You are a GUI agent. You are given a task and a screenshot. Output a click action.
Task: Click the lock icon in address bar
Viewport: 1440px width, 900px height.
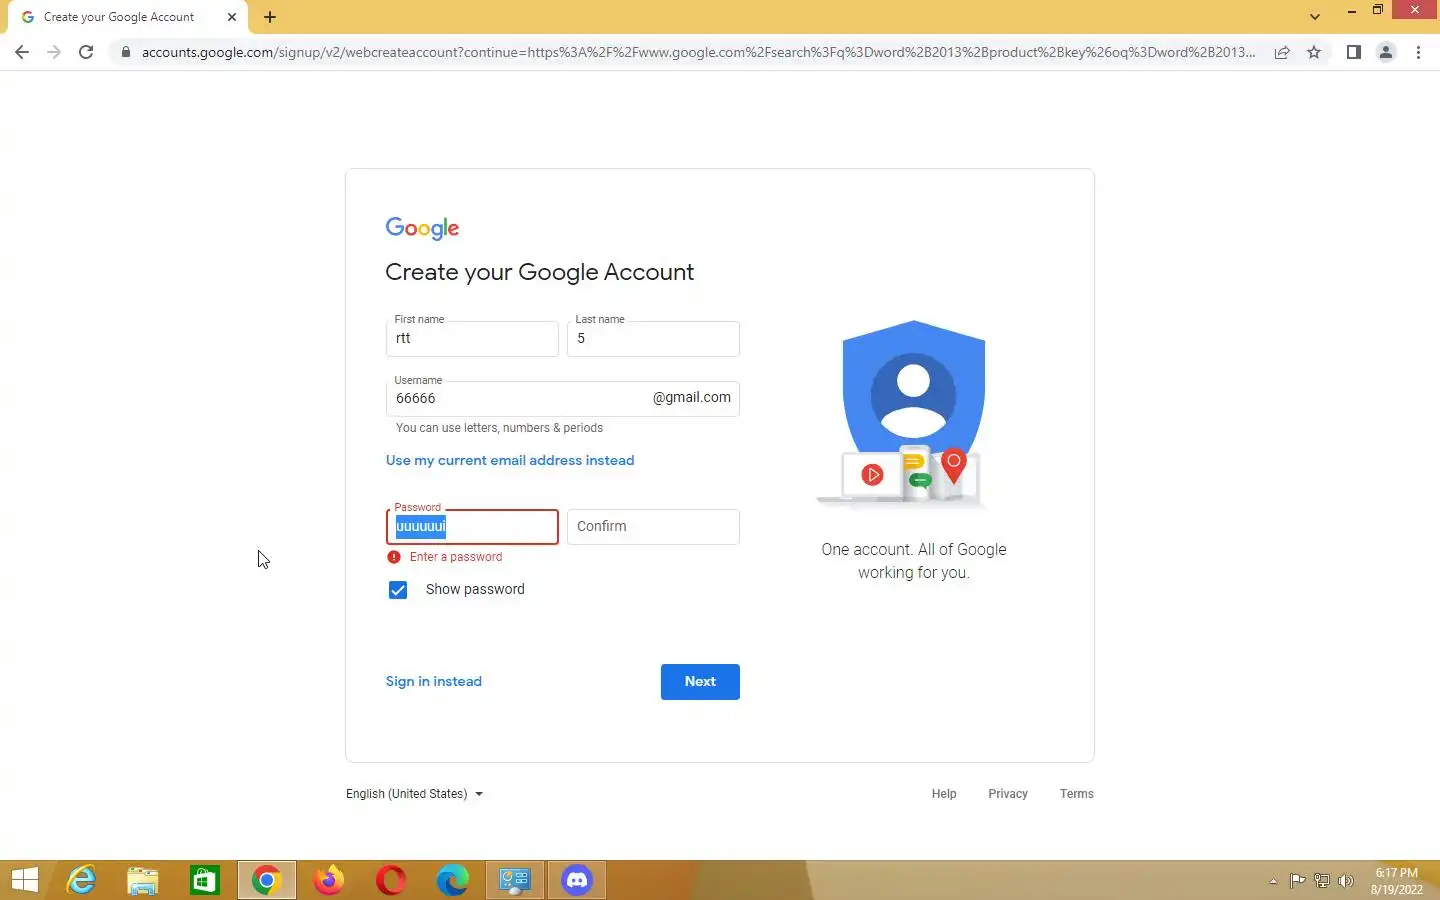[x=125, y=52]
